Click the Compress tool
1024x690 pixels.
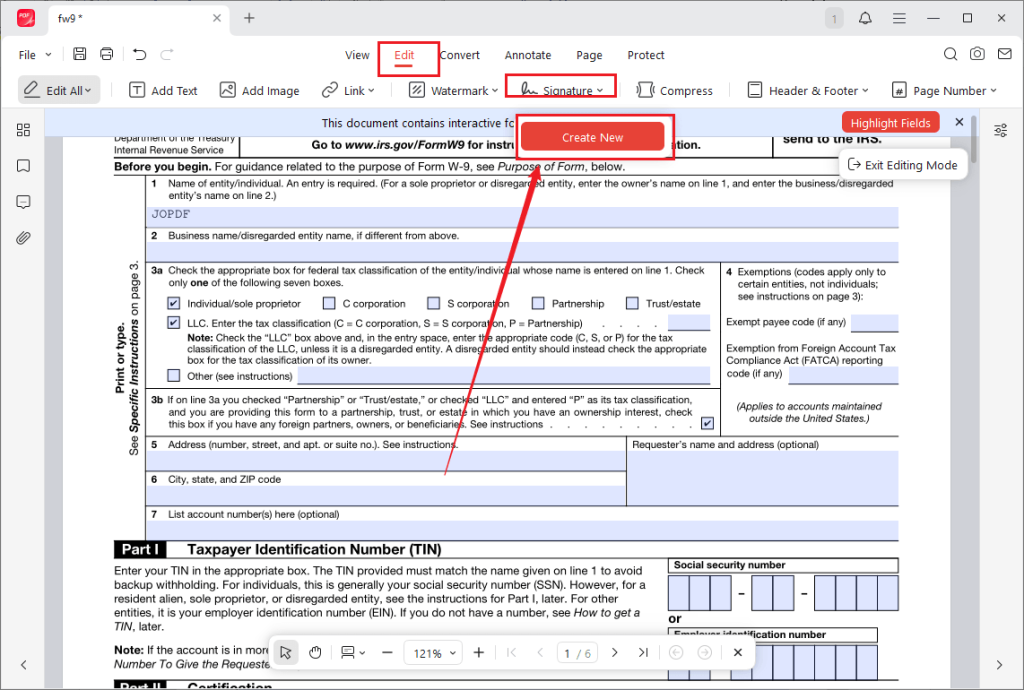coord(675,90)
